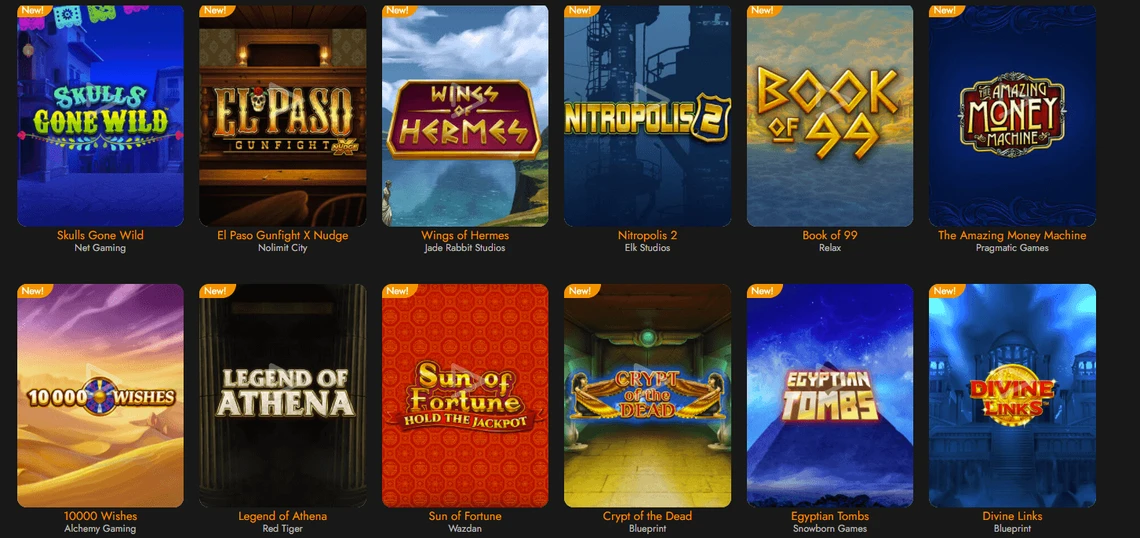Image resolution: width=1140 pixels, height=538 pixels.
Task: Click the New! badge on Legend of Athena
Action: (x=215, y=291)
